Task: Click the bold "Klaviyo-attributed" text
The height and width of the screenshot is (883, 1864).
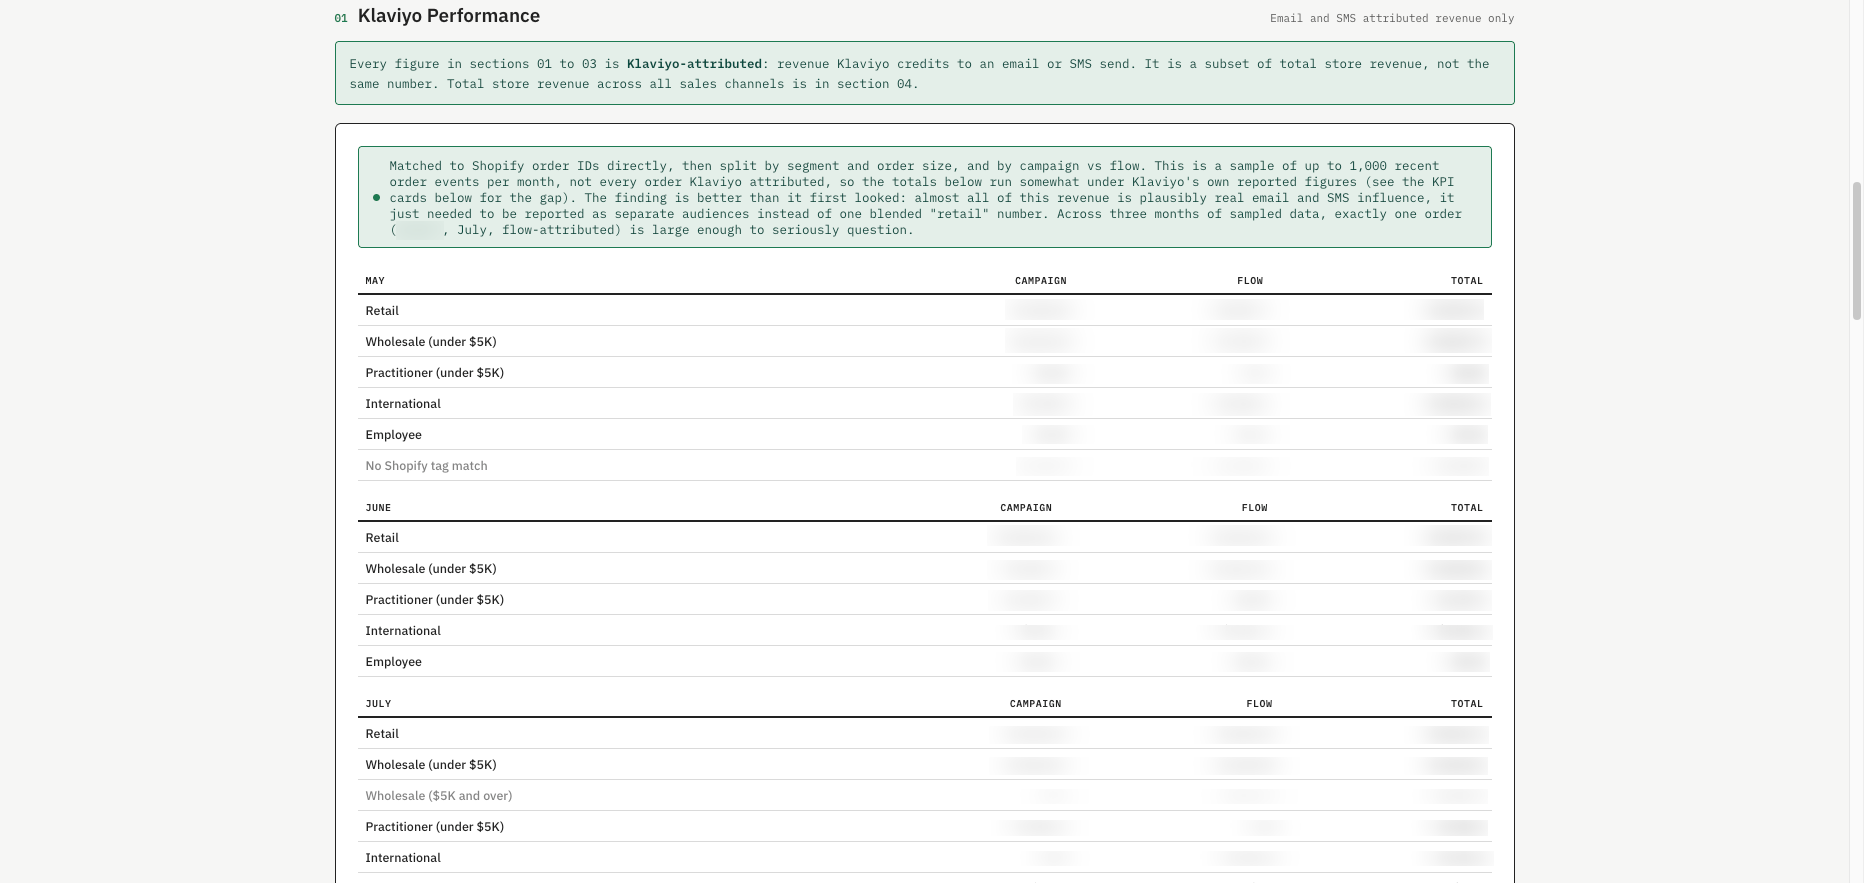Action: click(694, 64)
